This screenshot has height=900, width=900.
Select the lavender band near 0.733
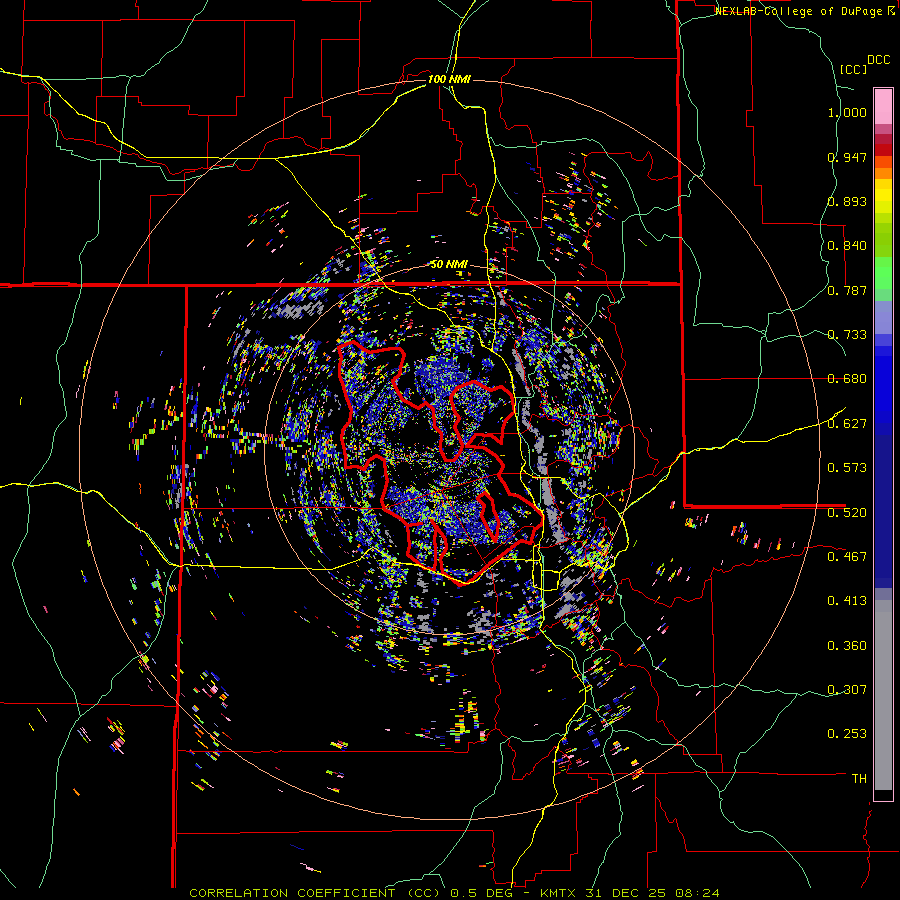click(883, 317)
